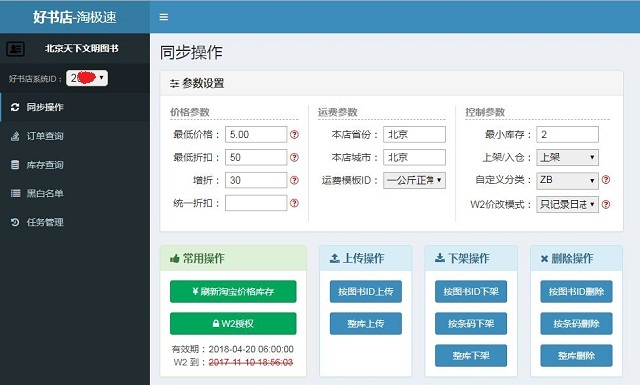The image size is (640, 385).
Task: Click the X icon in 删除操作 header
Action: click(x=544, y=258)
